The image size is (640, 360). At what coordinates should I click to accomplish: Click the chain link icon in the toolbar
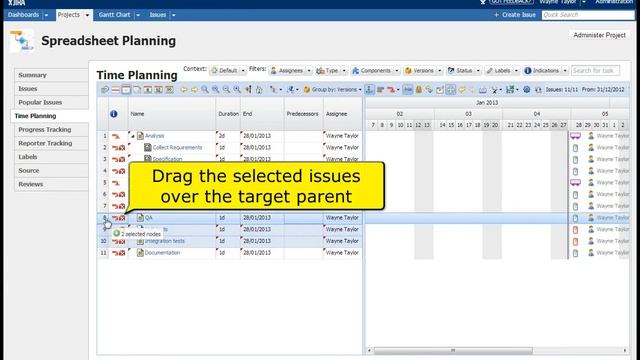(429, 89)
